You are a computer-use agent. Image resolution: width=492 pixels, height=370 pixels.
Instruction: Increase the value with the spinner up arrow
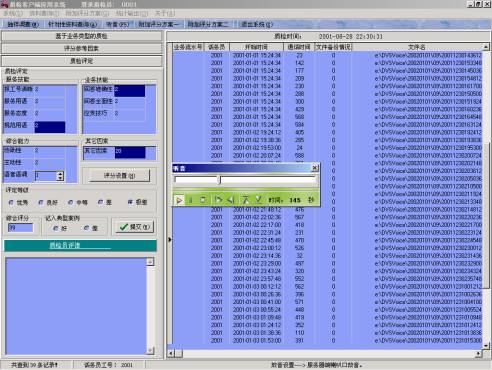pos(60,174)
